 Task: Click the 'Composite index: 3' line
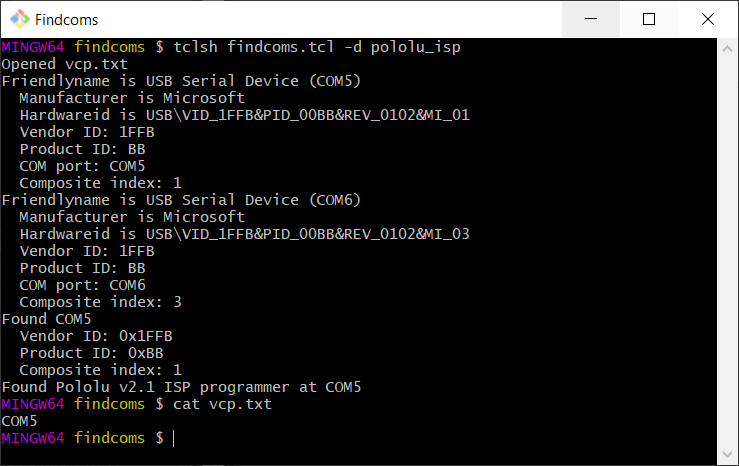point(100,302)
